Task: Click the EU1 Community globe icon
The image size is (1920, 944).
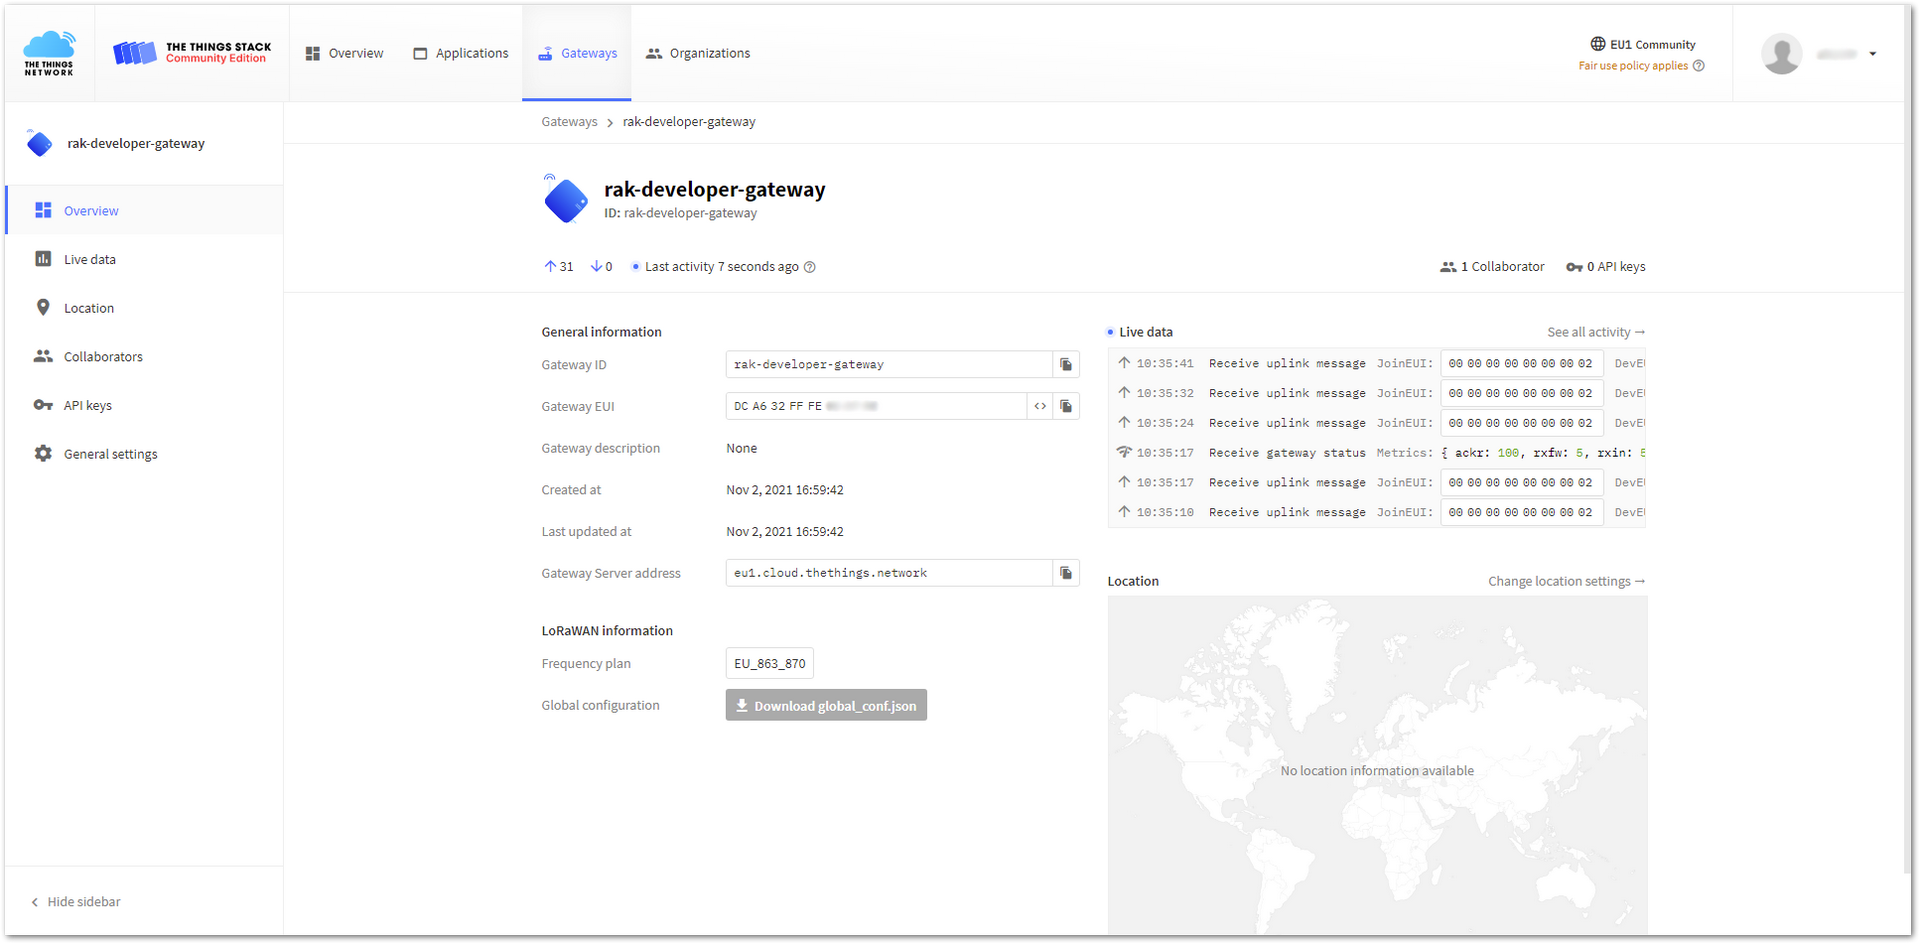Action: [1598, 44]
